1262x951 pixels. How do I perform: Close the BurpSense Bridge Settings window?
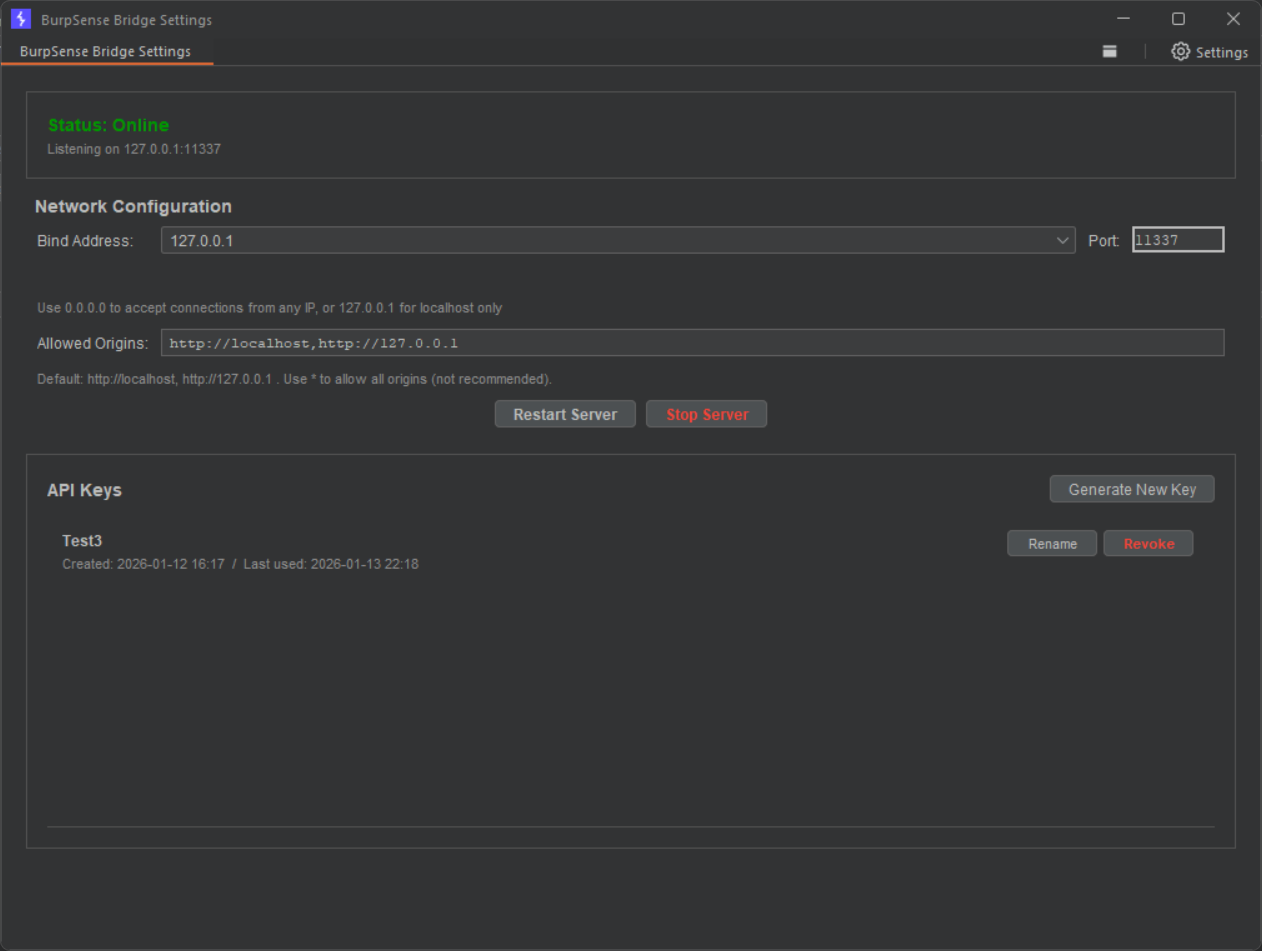coord(1233,19)
